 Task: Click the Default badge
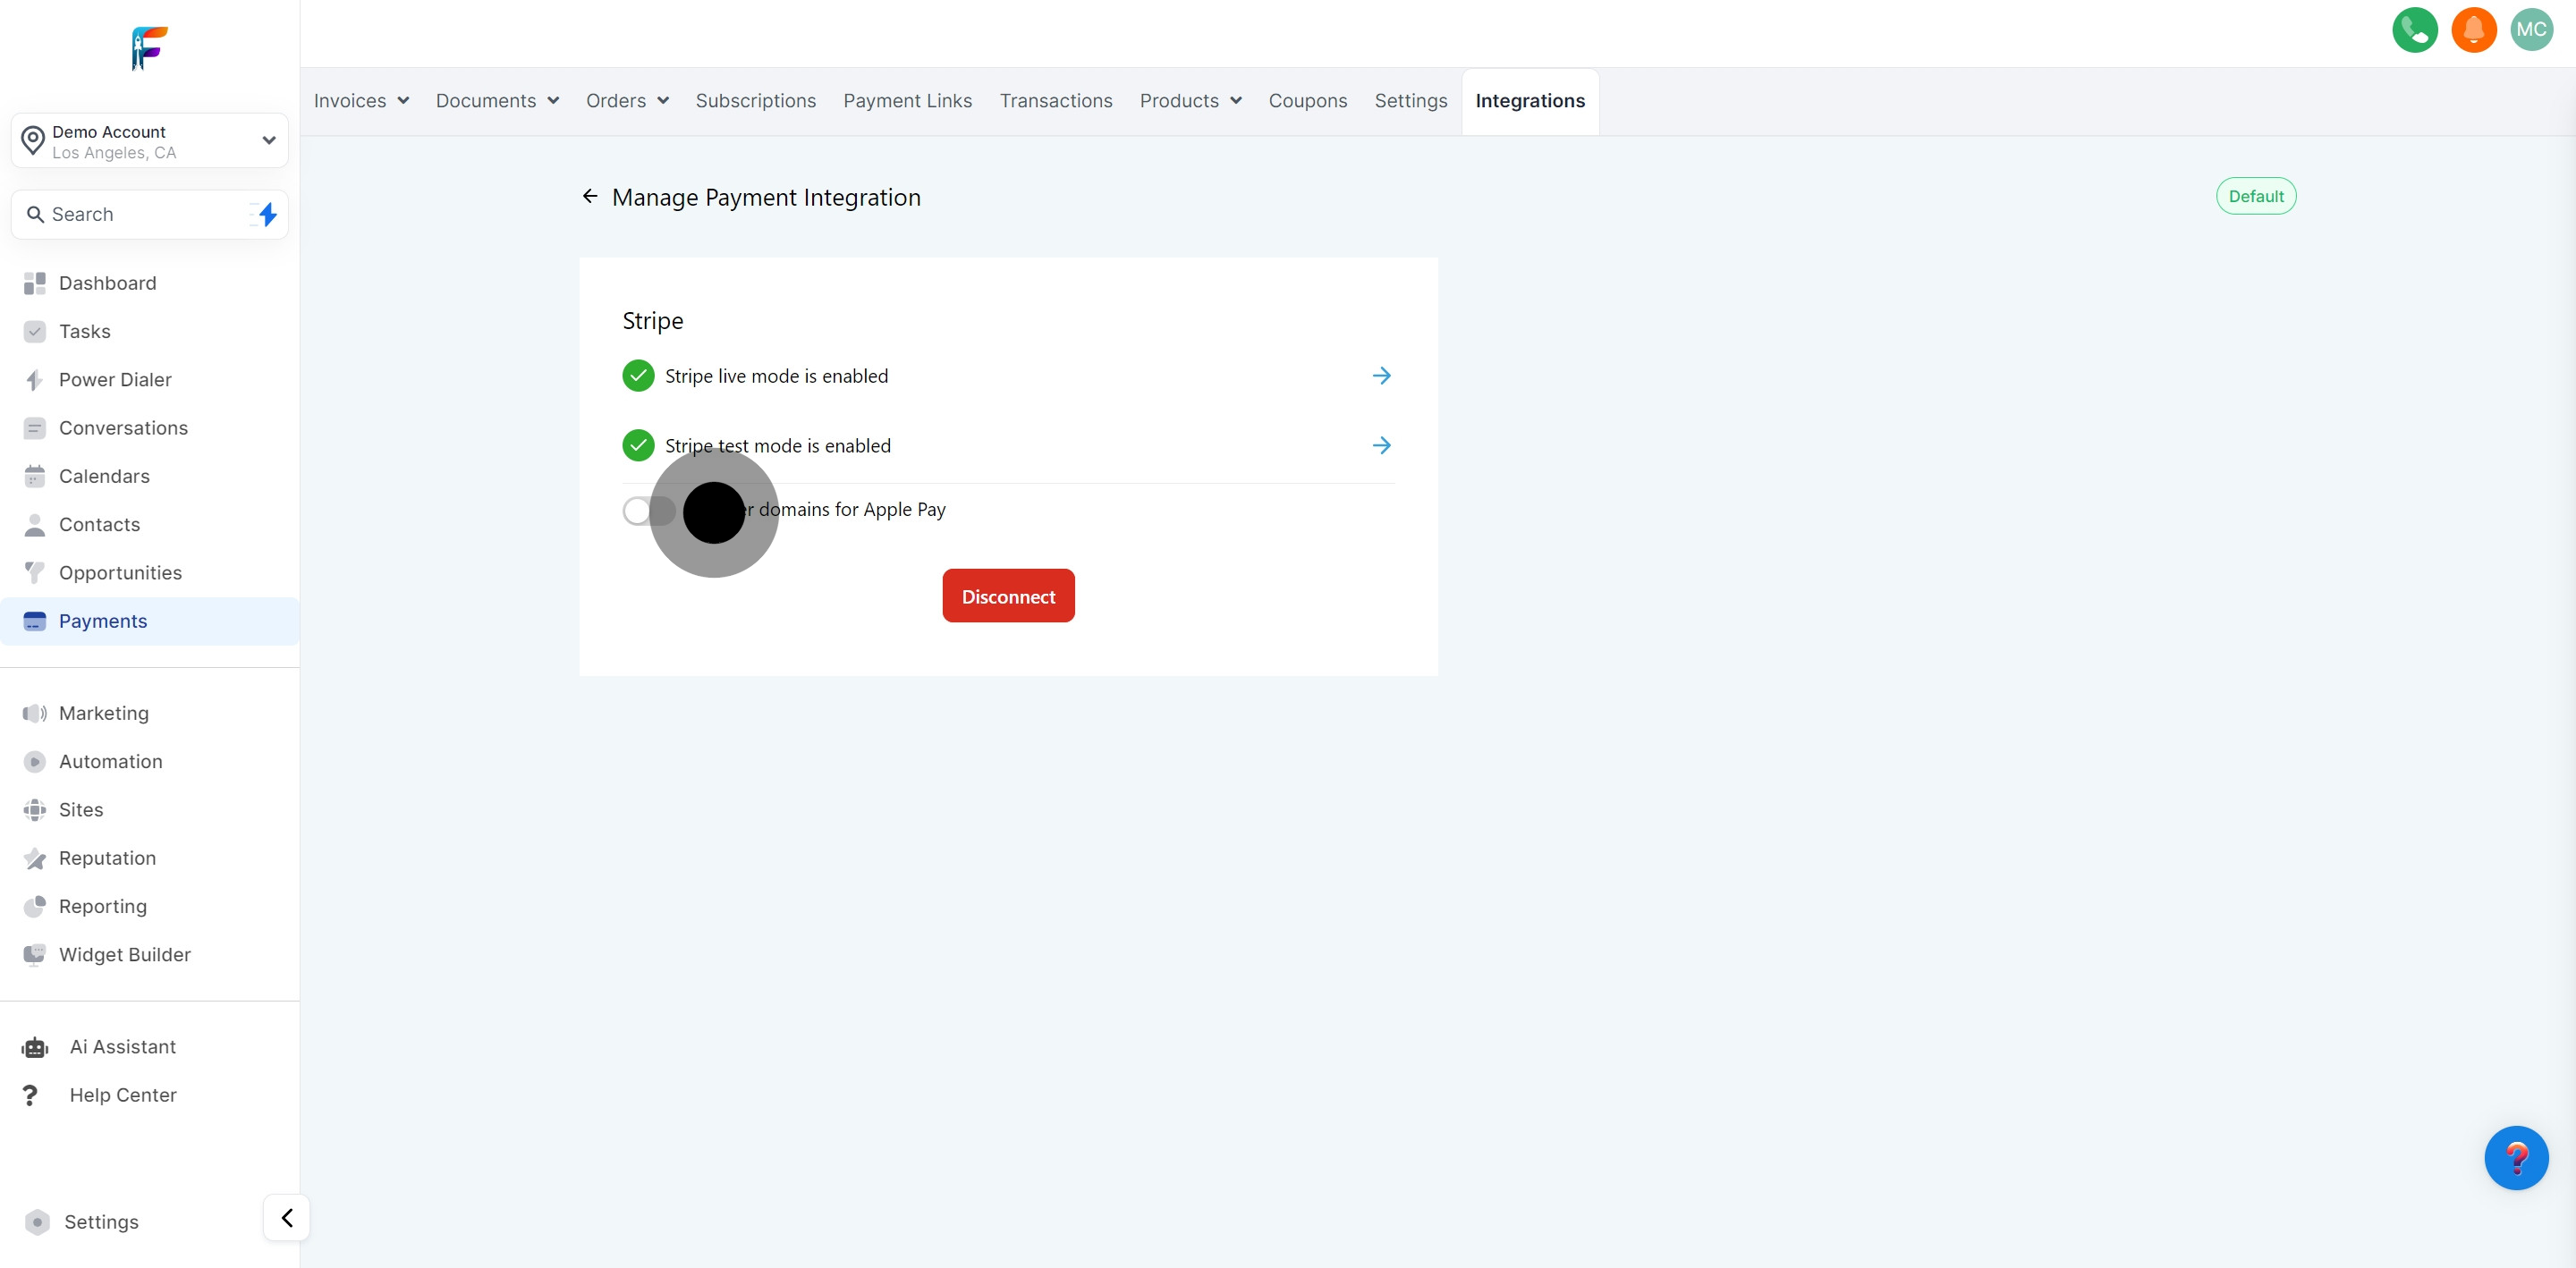[x=2255, y=196]
